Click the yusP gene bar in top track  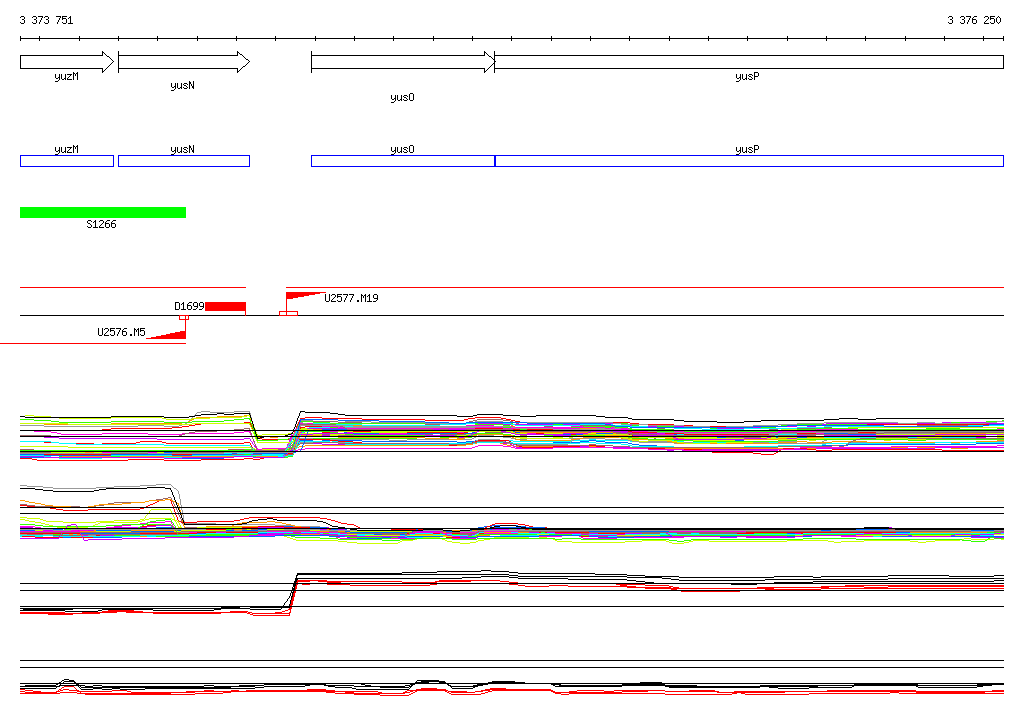749,62
